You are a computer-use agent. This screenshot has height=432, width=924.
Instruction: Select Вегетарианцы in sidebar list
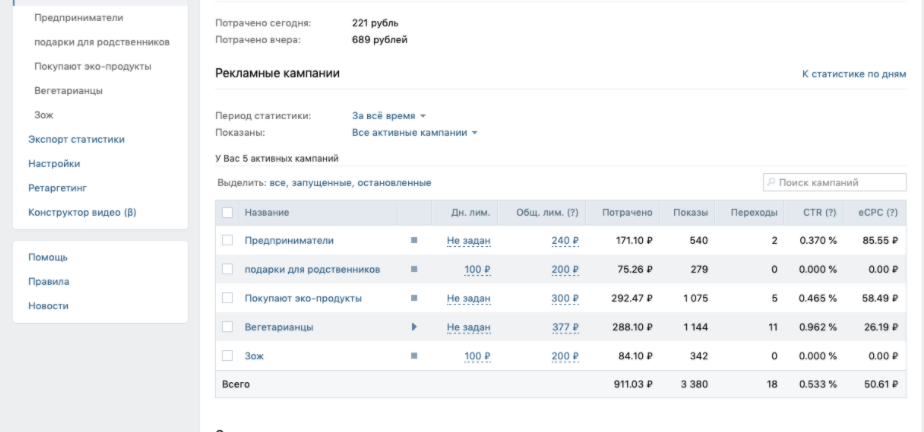point(68,91)
